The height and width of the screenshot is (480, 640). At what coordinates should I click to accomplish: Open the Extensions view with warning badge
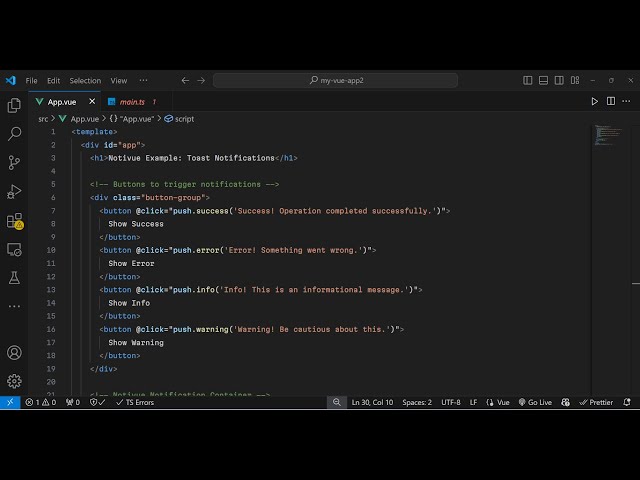[14, 220]
